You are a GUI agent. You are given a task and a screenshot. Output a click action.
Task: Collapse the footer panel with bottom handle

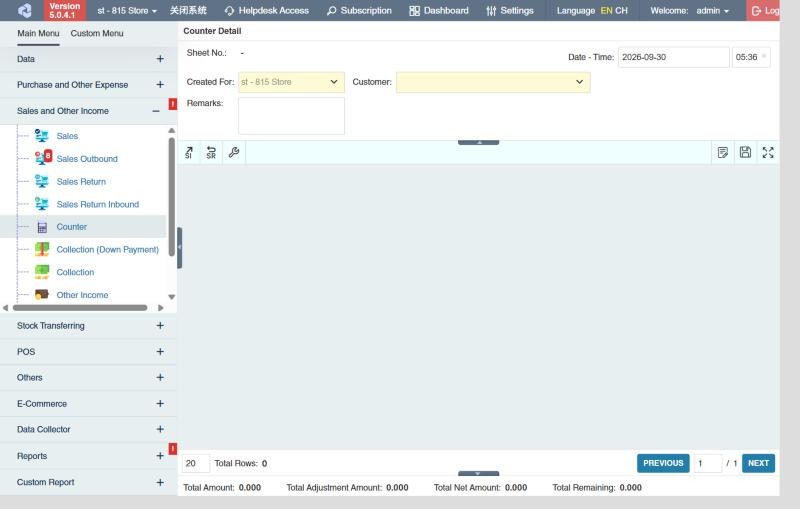coord(479,473)
